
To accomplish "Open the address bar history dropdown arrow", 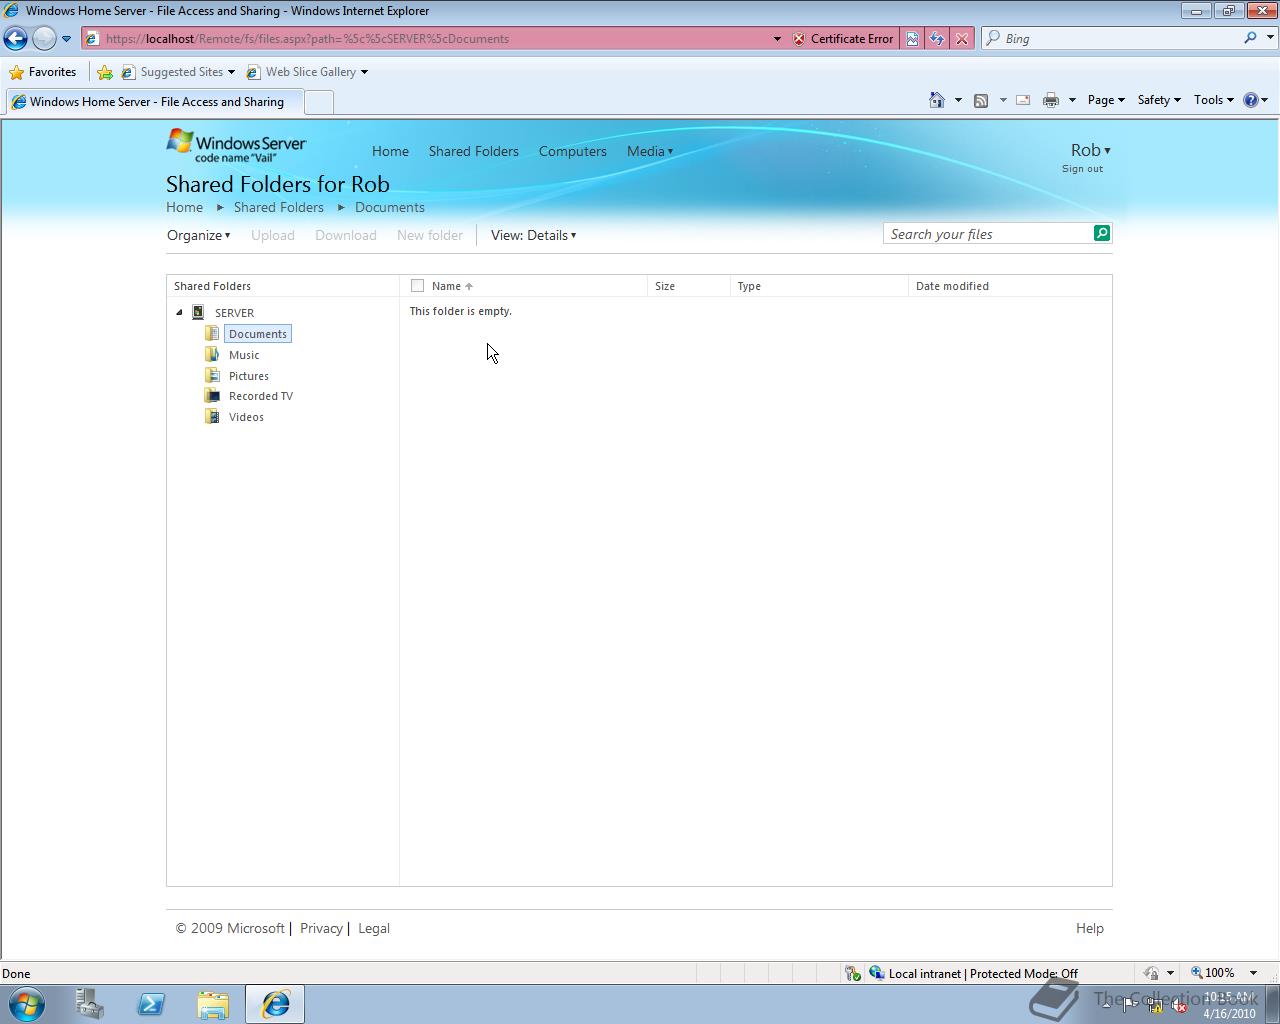I will click(777, 38).
